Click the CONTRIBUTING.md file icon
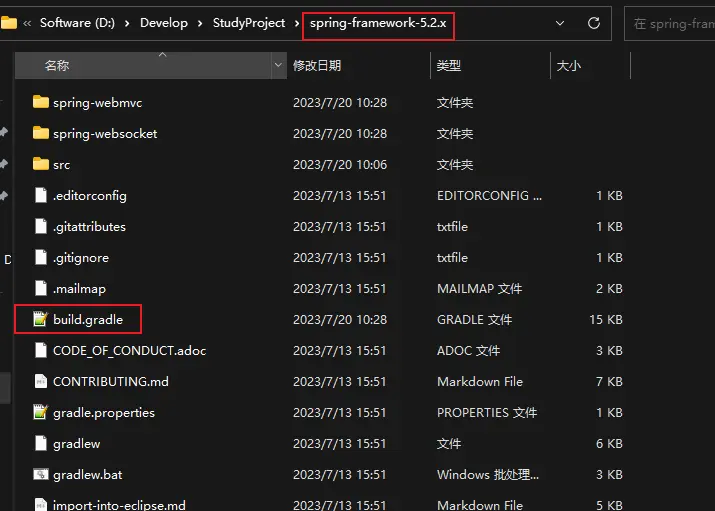Viewport: 715px width, 511px height. [41, 381]
